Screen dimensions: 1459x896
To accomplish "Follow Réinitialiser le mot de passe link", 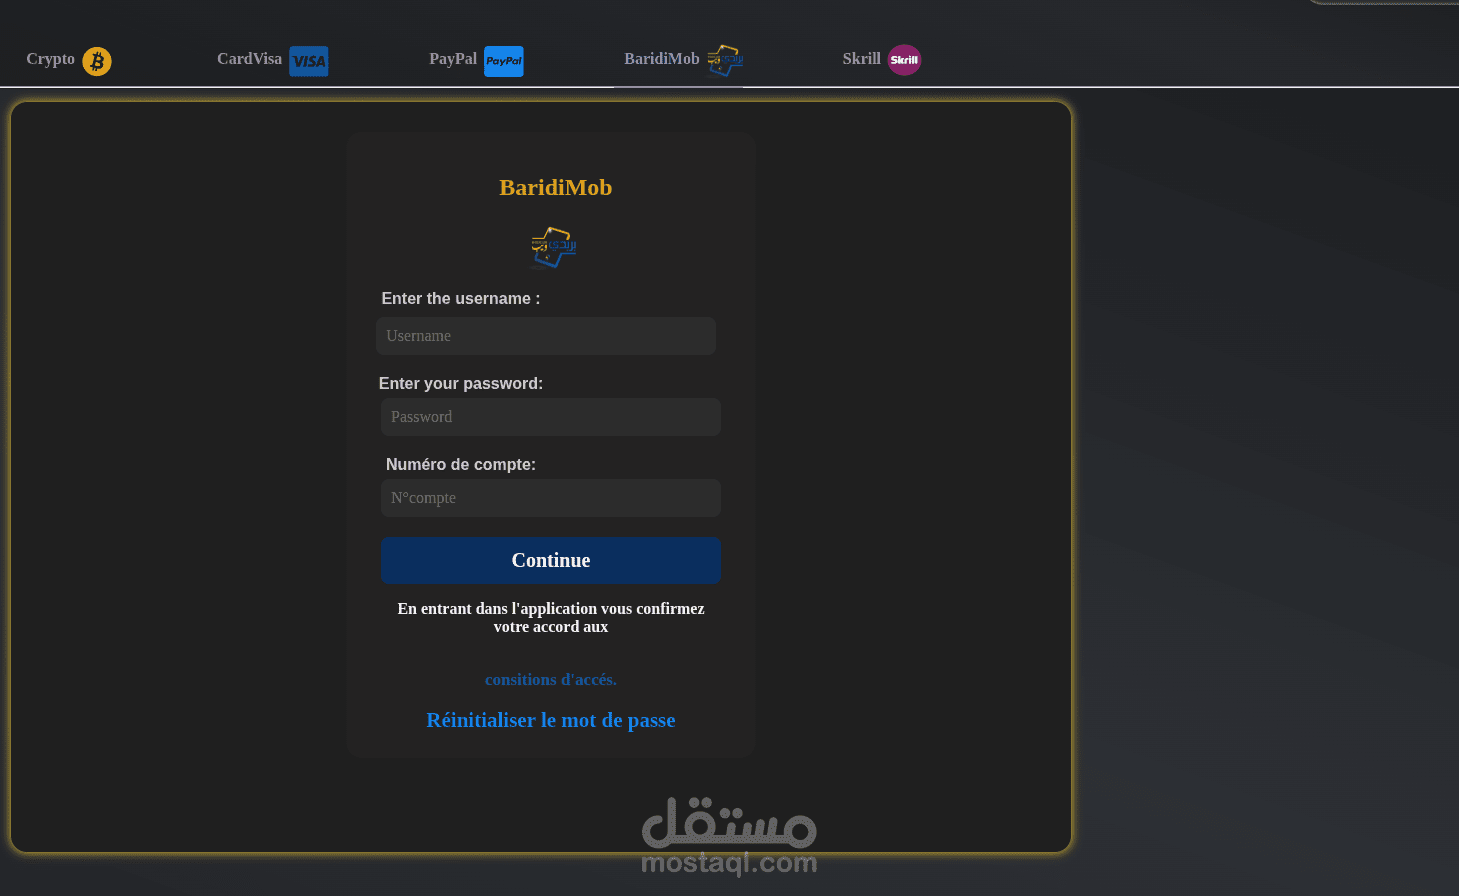I will coord(551,720).
